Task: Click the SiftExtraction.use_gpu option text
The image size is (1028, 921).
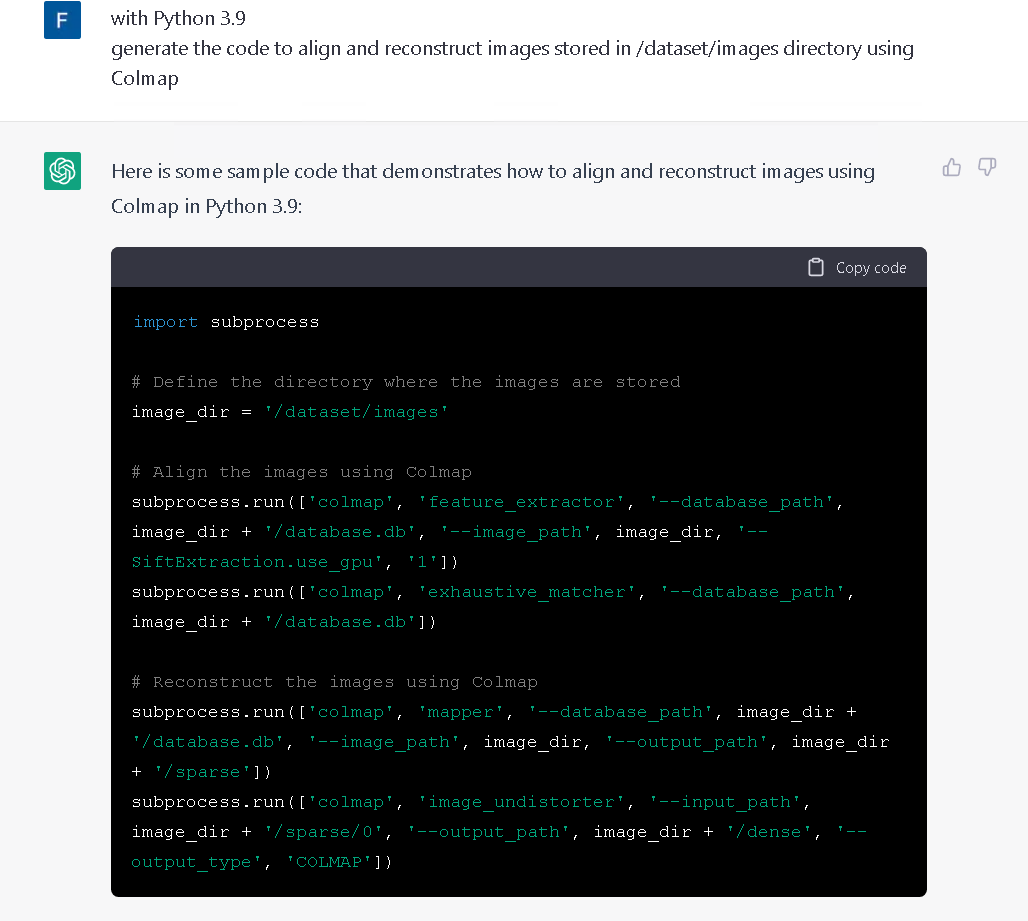Action: pyautogui.click(x=251, y=561)
